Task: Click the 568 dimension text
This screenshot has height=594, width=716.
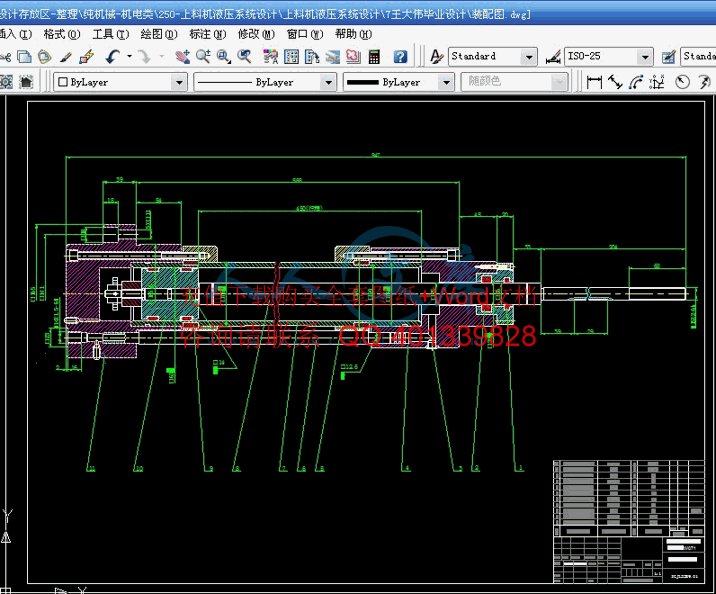Action: [297, 180]
